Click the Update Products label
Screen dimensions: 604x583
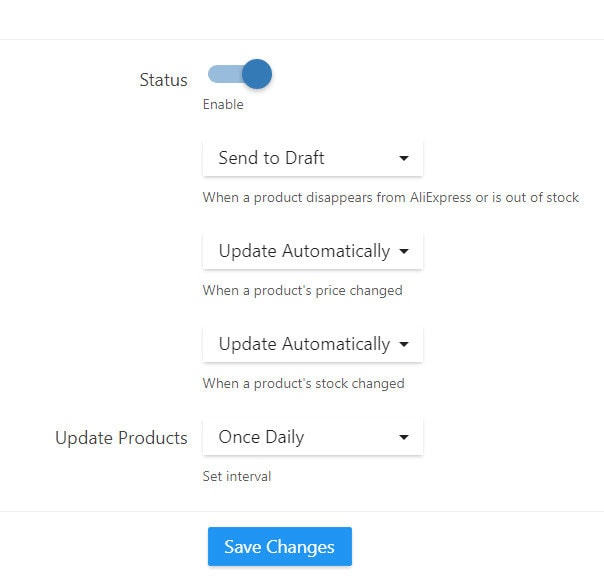pos(121,438)
